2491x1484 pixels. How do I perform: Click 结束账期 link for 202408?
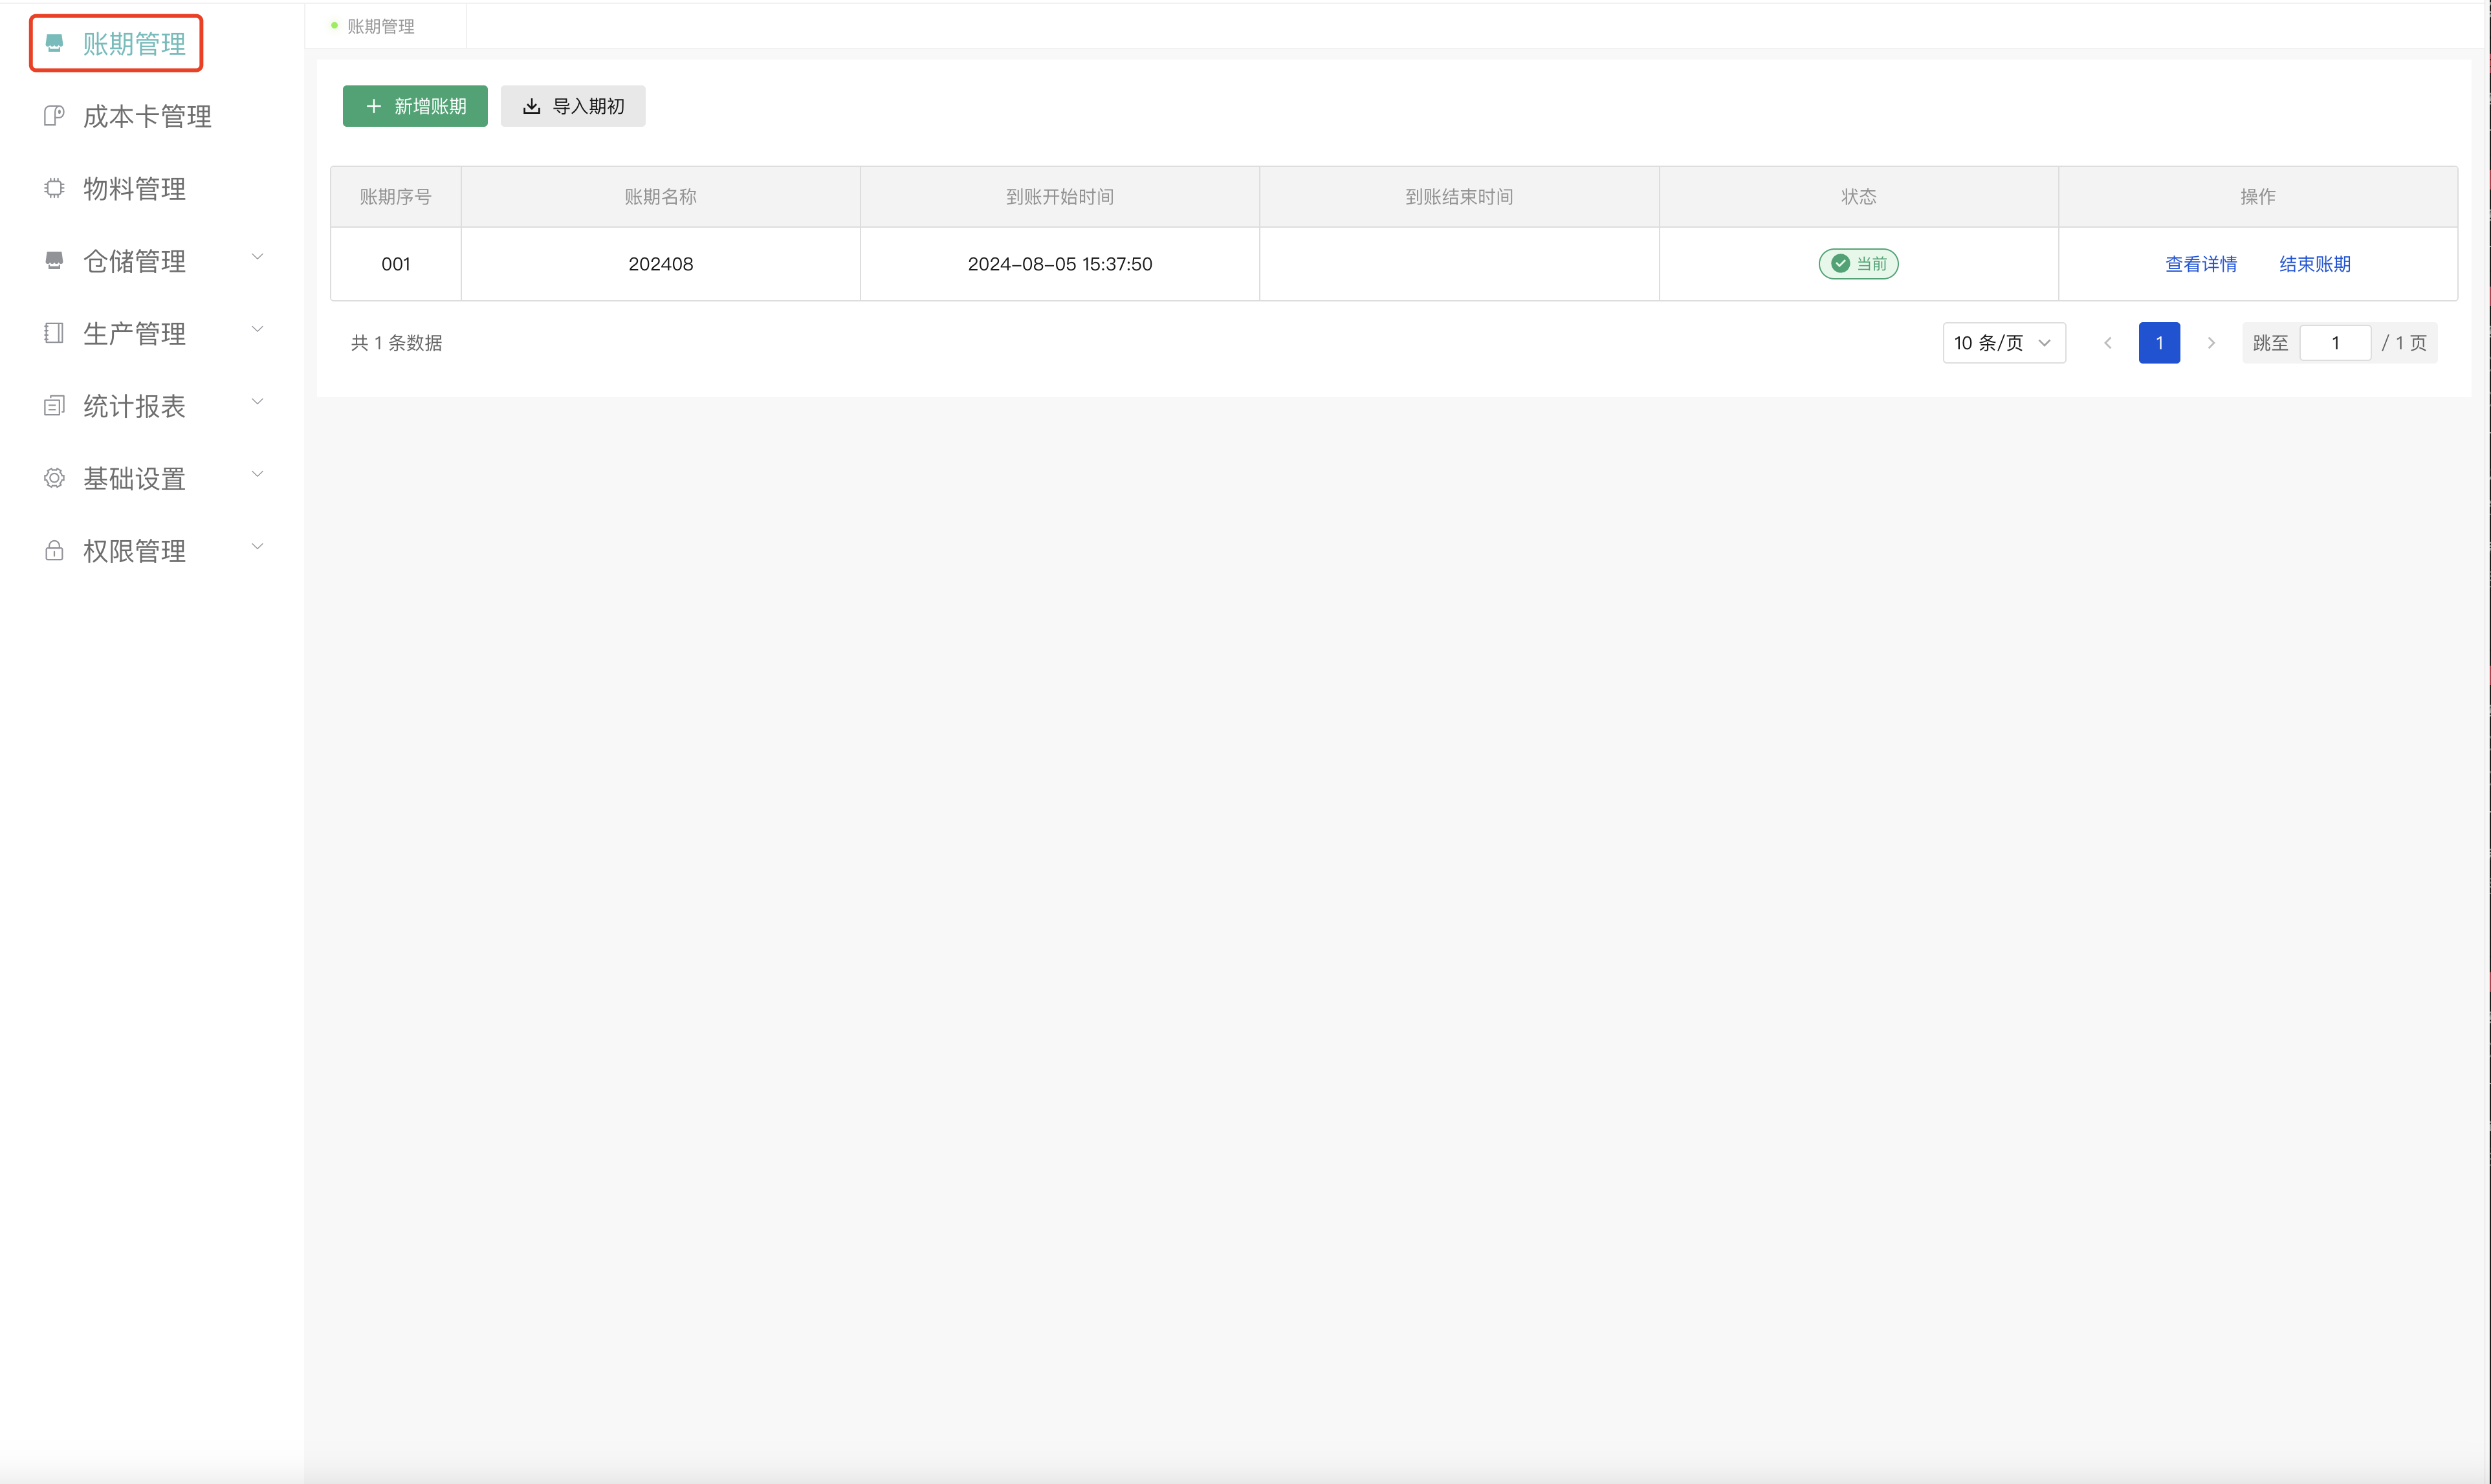coord(2314,264)
